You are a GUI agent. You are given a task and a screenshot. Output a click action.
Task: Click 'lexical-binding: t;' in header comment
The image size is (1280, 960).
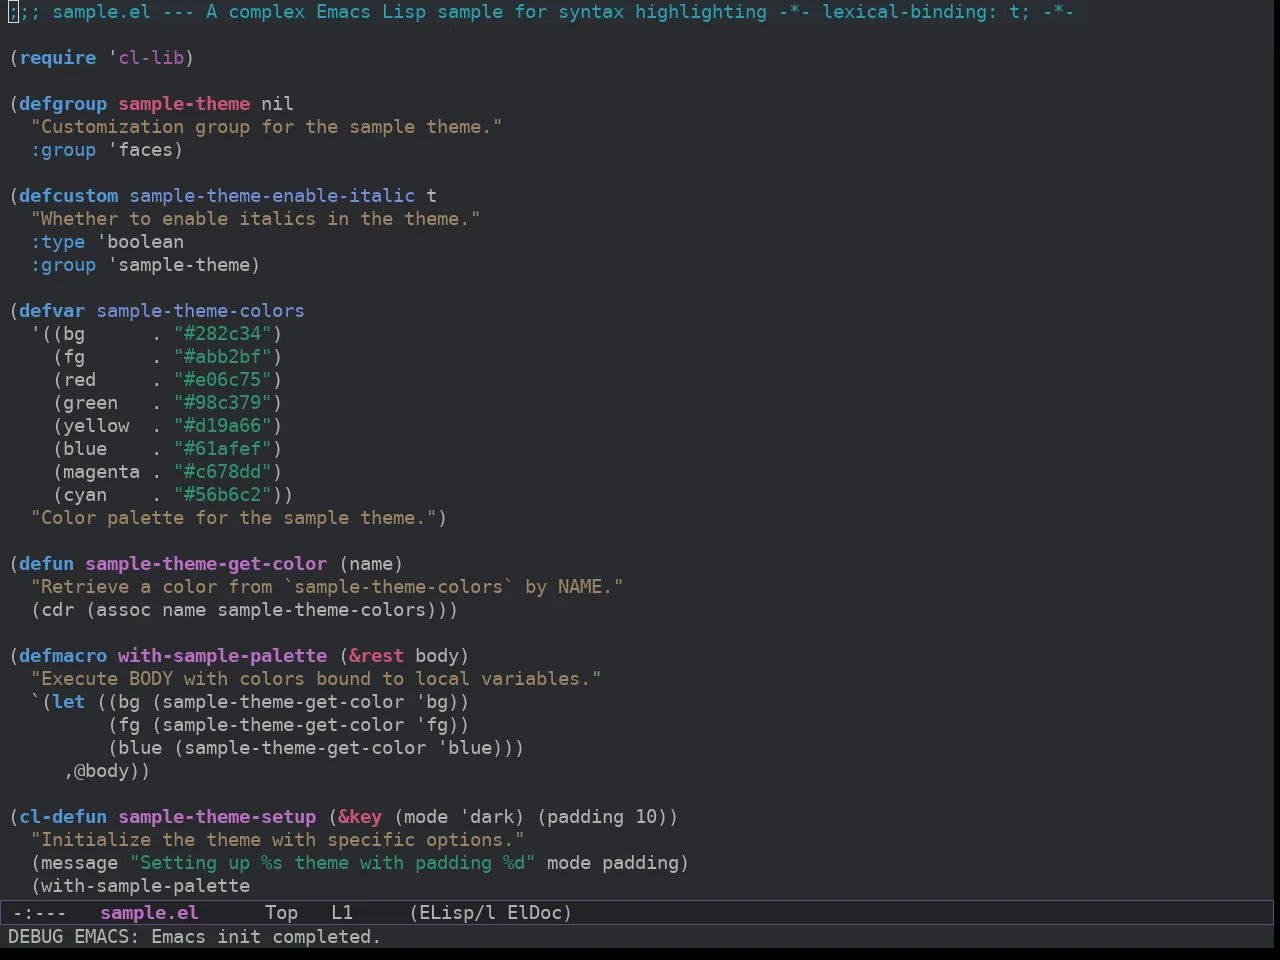[926, 12]
